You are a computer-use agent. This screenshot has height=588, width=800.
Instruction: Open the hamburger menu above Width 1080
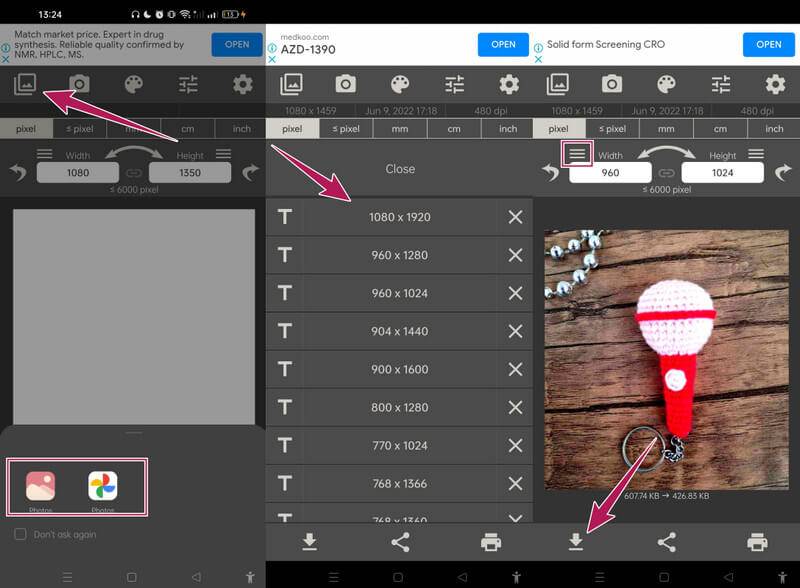44,154
